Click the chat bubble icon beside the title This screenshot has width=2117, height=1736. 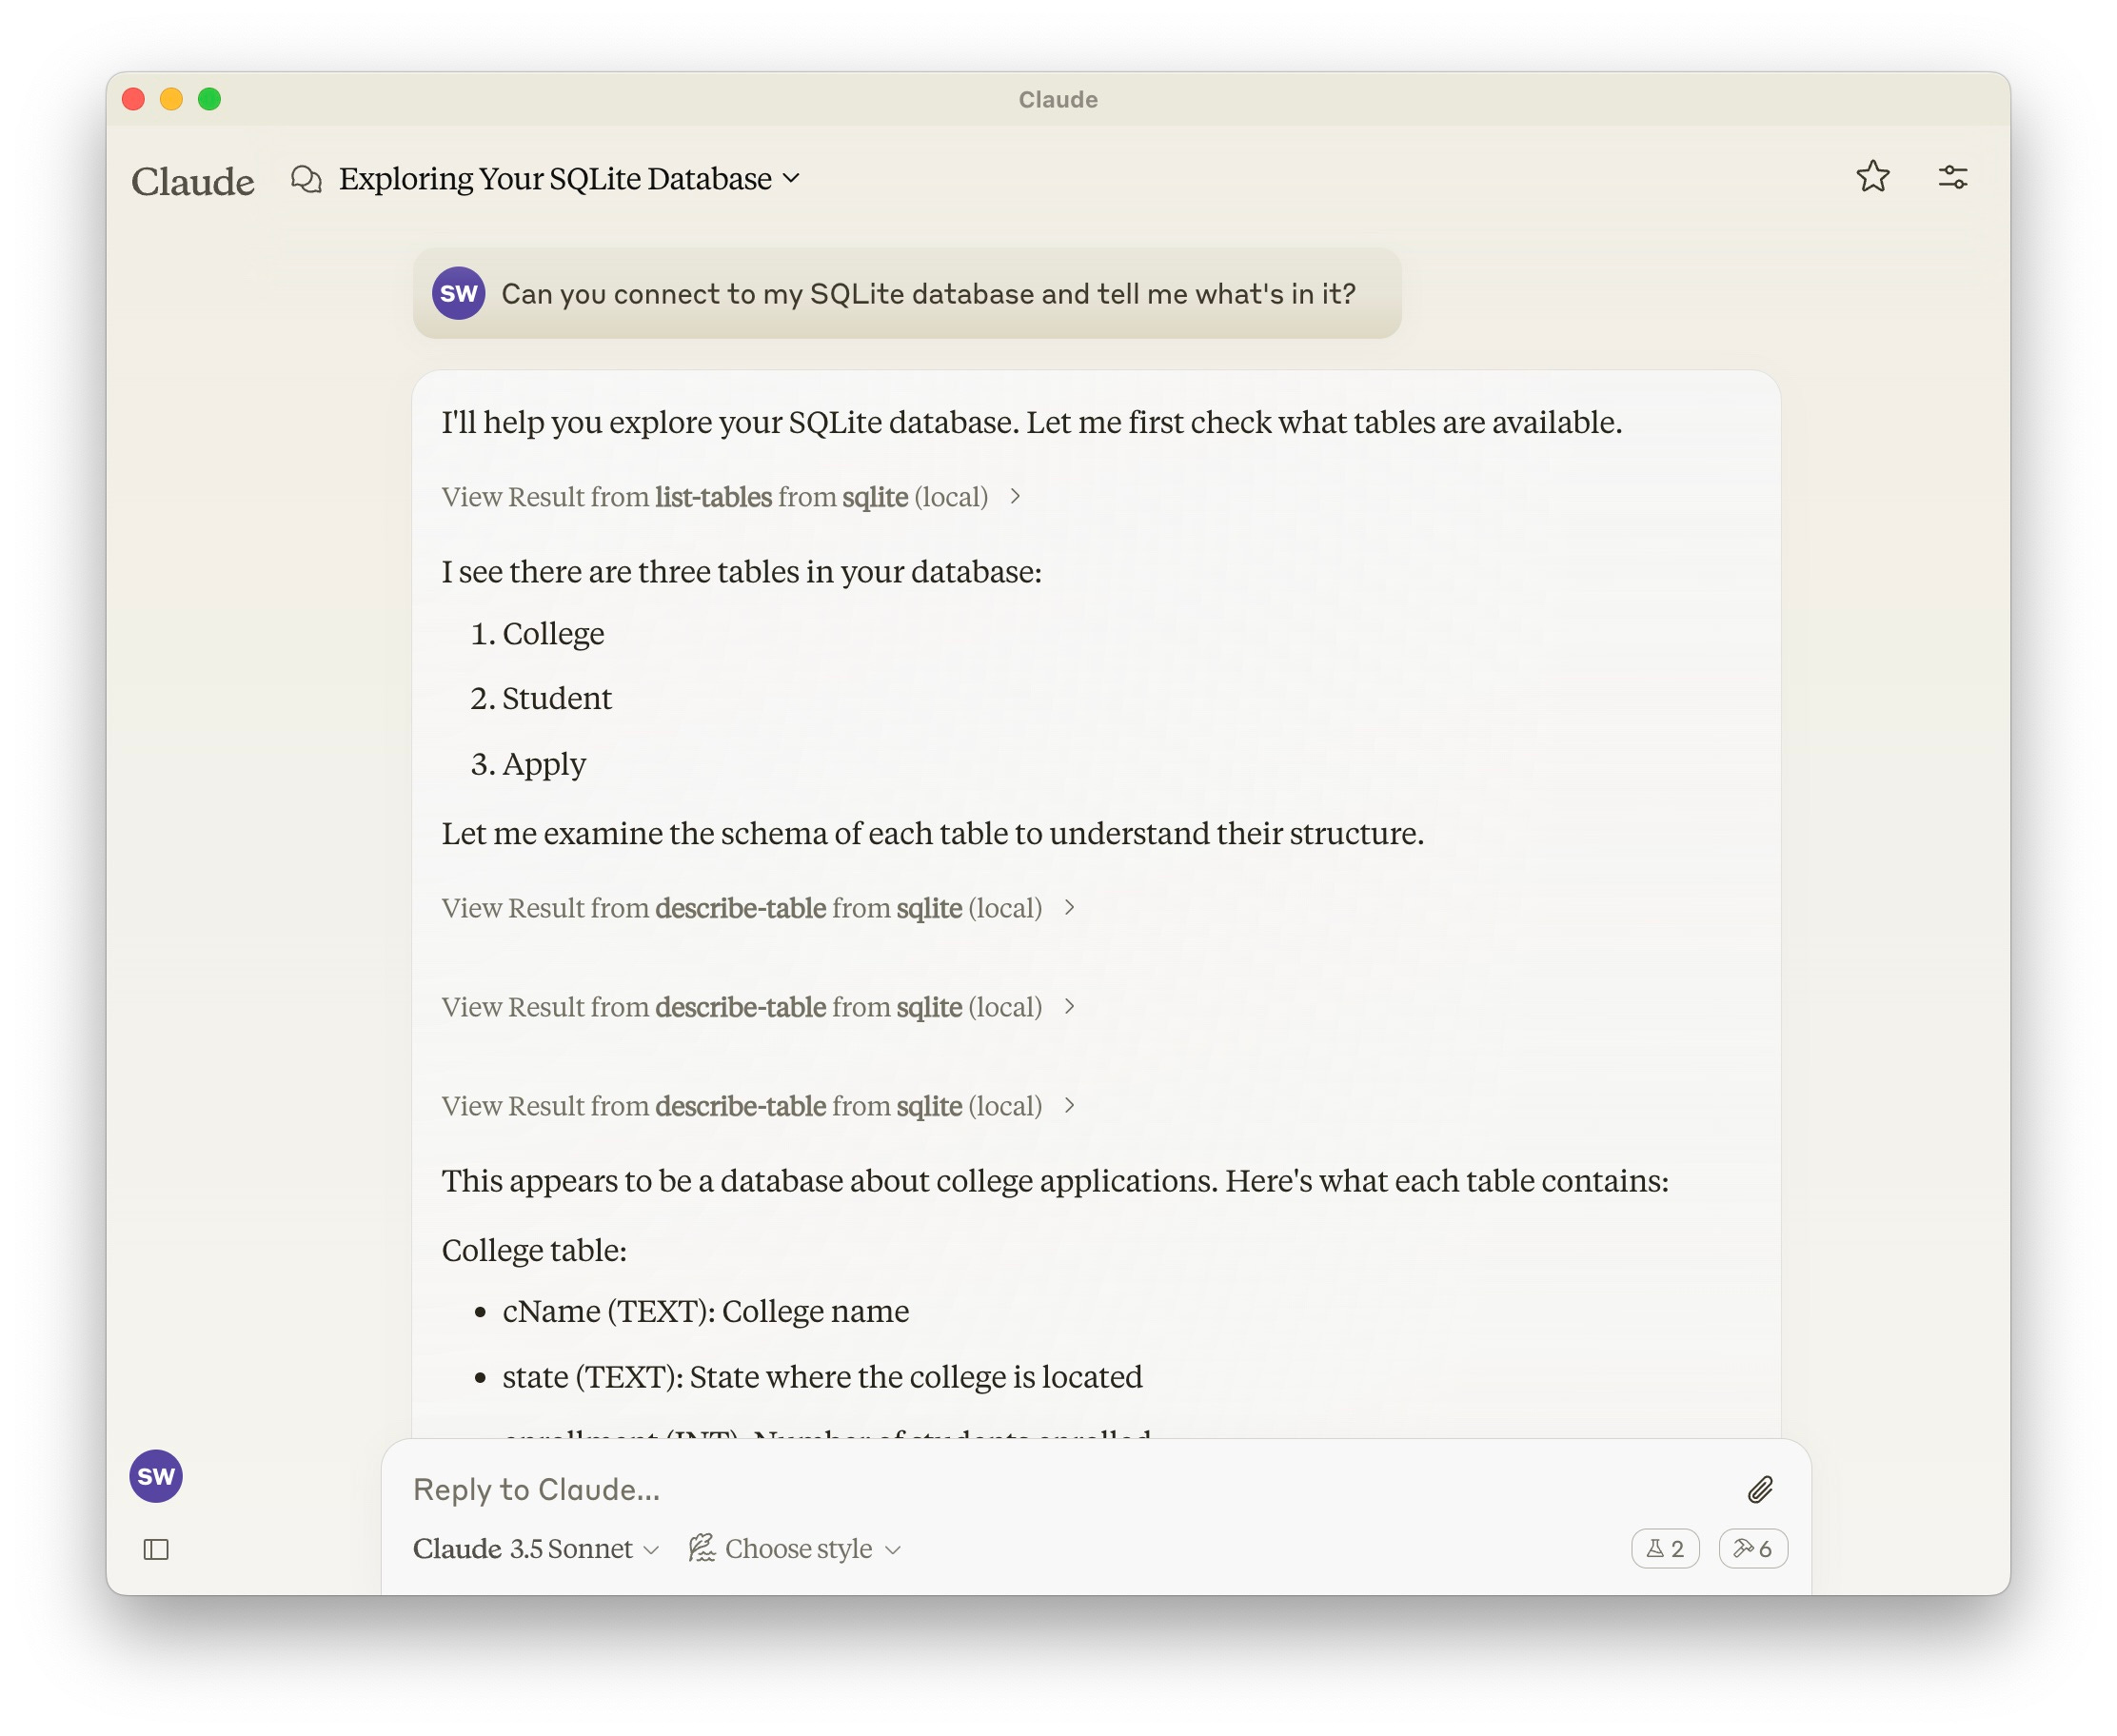pyautogui.click(x=306, y=179)
